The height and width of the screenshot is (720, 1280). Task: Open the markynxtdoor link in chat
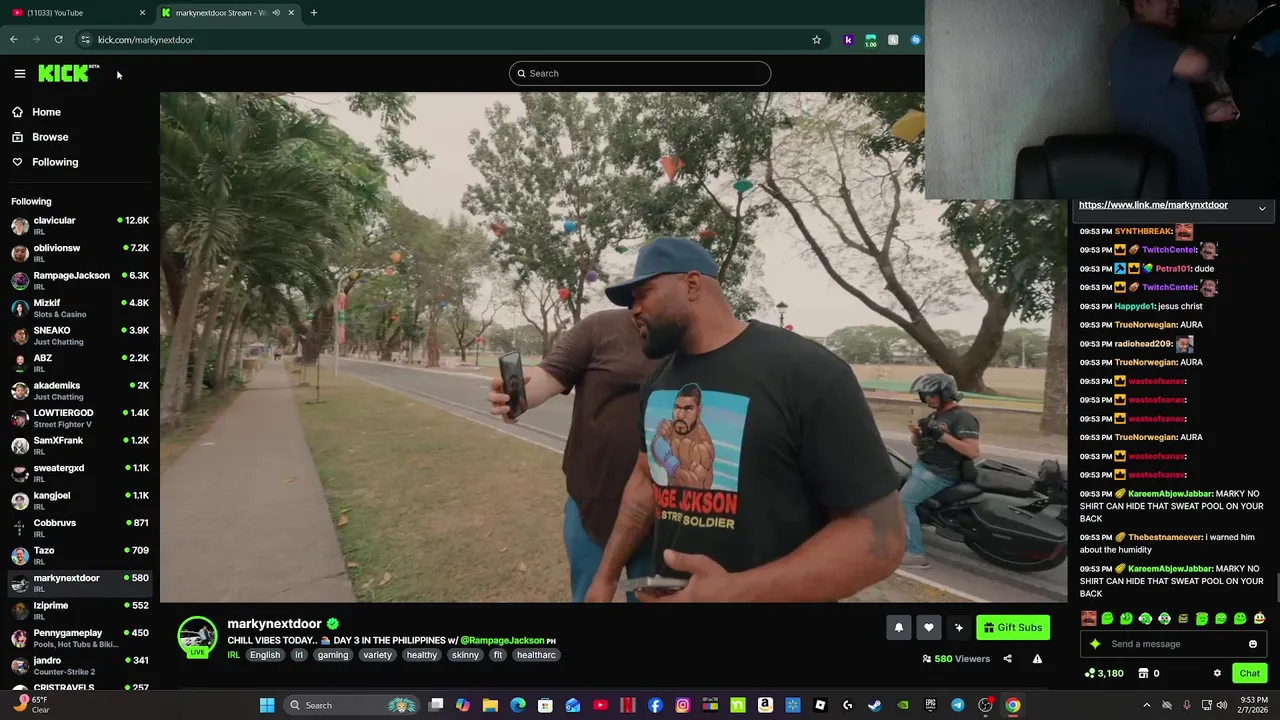1153,205
